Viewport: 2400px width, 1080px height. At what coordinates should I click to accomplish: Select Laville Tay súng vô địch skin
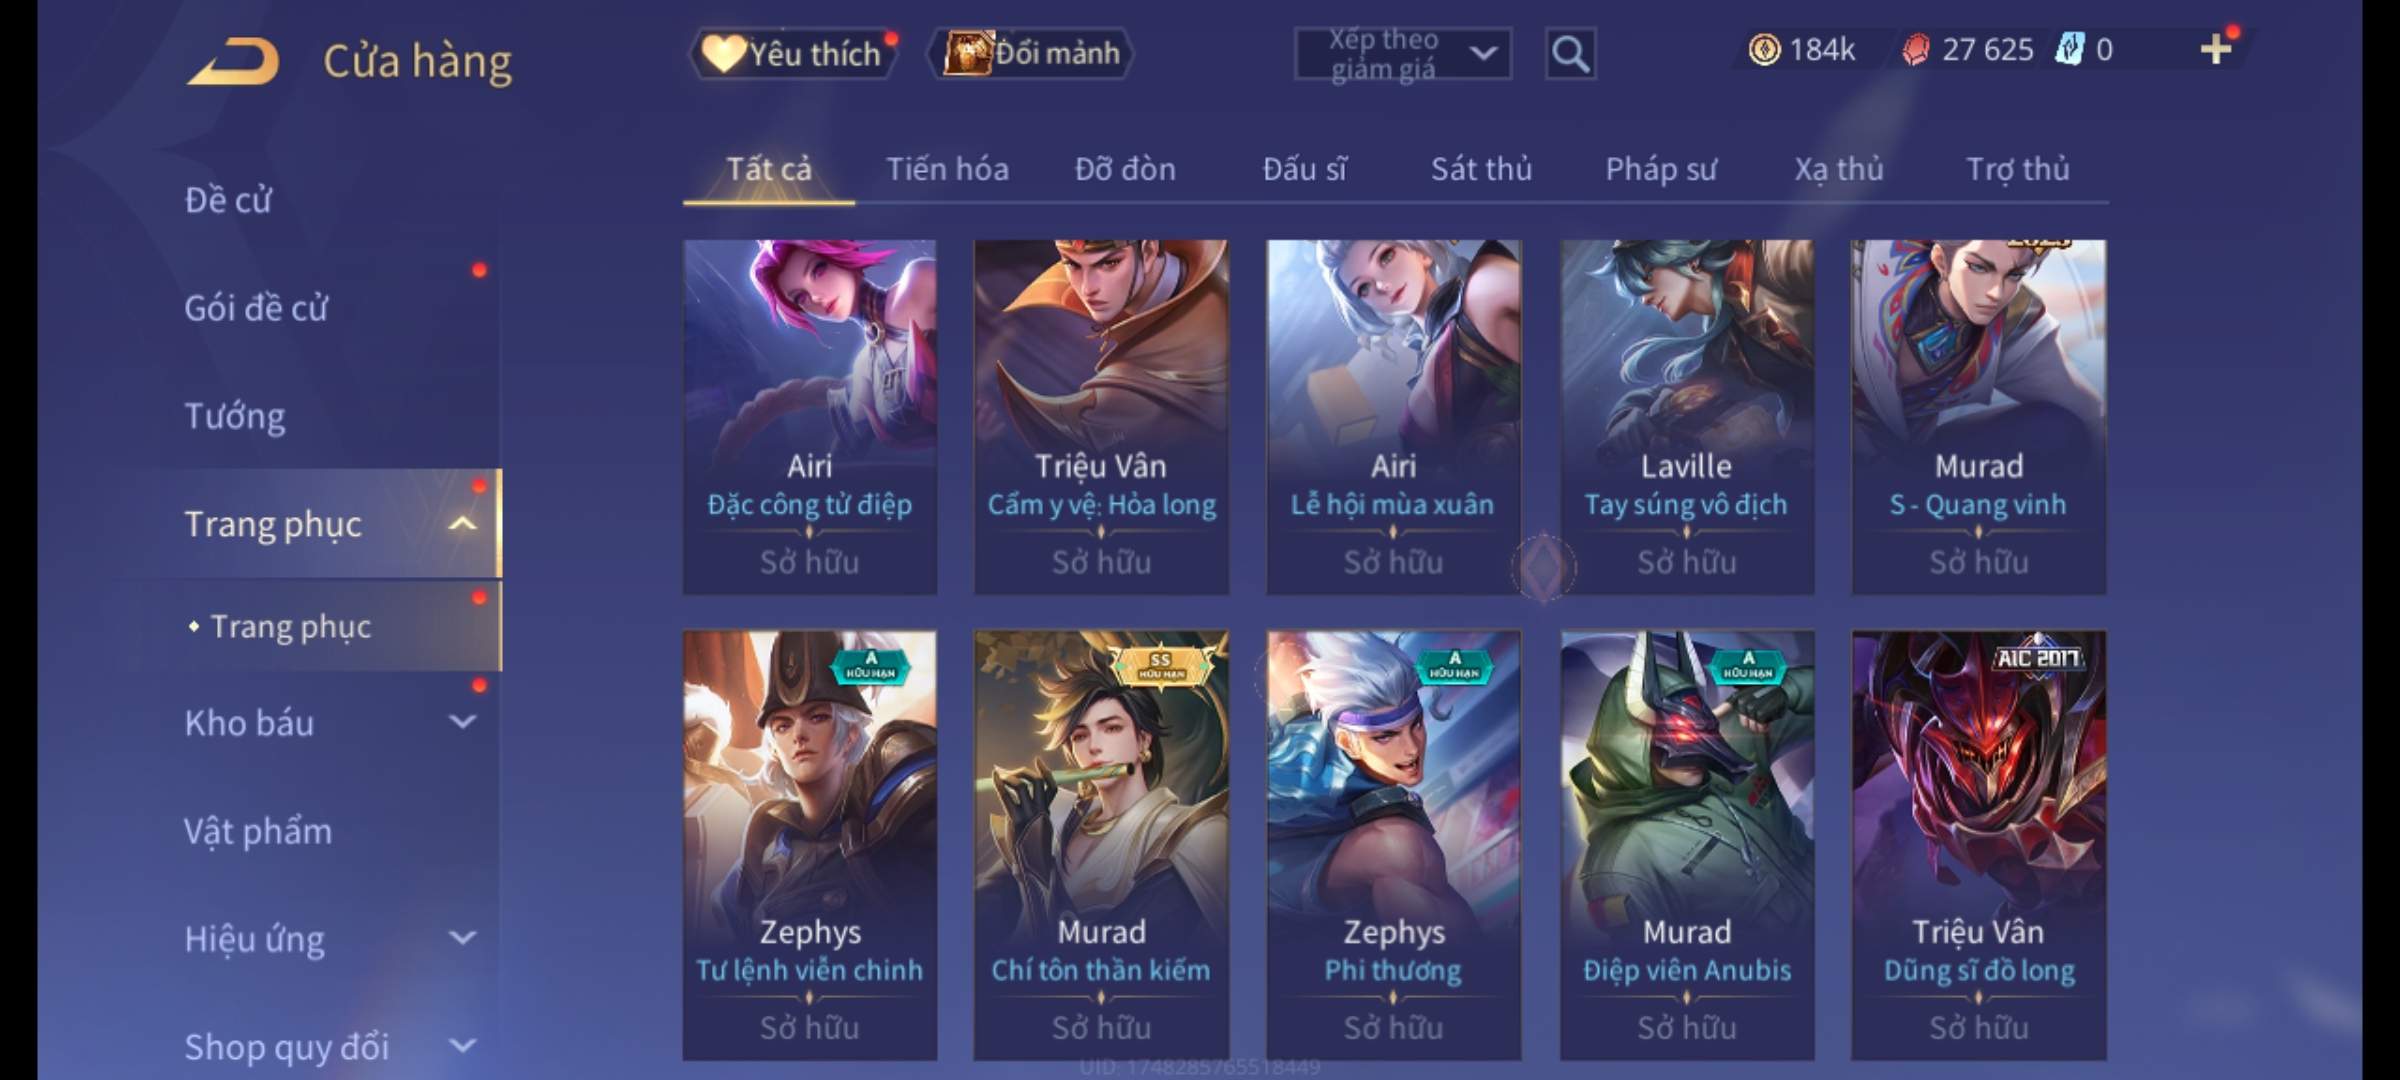point(1686,417)
